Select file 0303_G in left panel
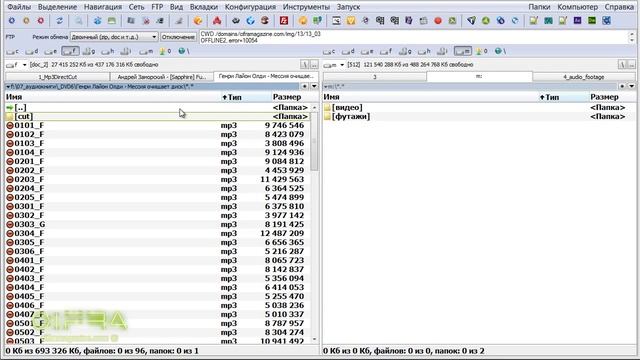 point(158,224)
